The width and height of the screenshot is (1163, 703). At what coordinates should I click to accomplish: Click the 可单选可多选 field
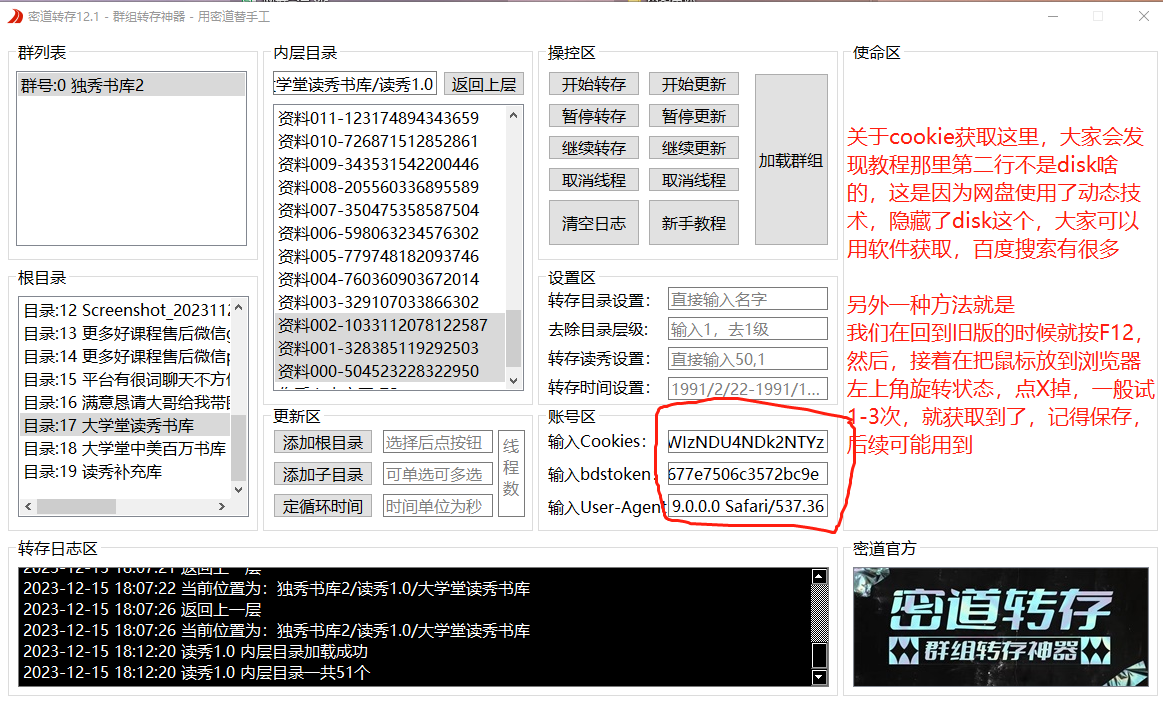[438, 475]
